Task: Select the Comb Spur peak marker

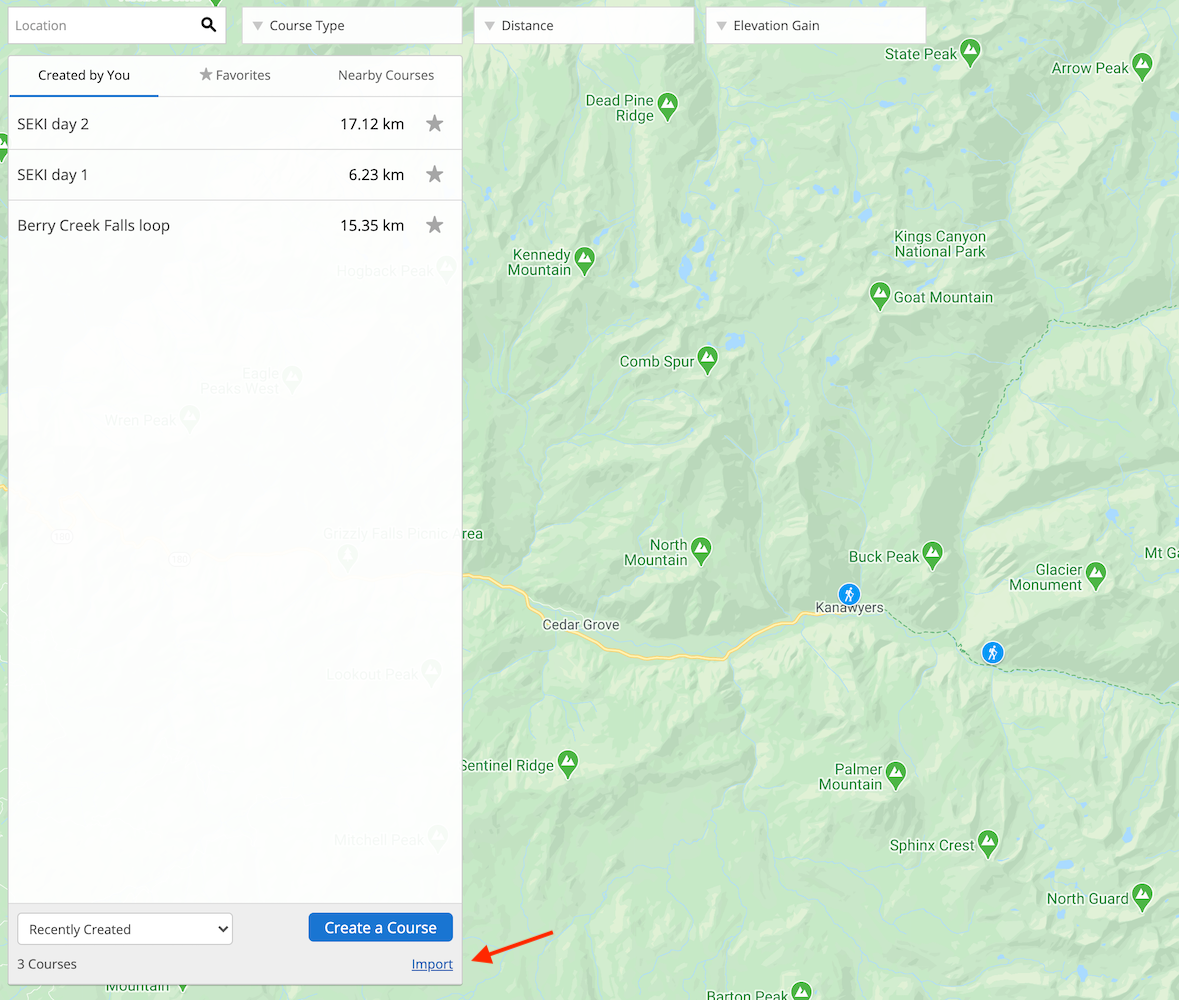Action: [x=709, y=359]
